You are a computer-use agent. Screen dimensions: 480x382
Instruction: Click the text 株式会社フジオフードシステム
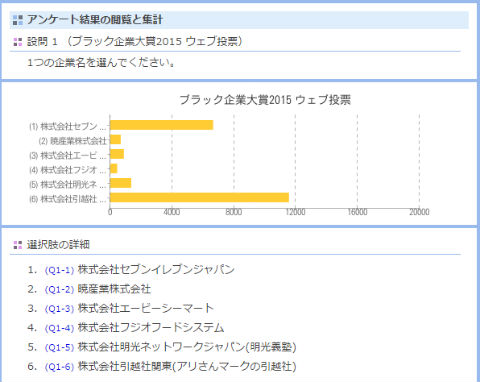pyautogui.click(x=151, y=328)
